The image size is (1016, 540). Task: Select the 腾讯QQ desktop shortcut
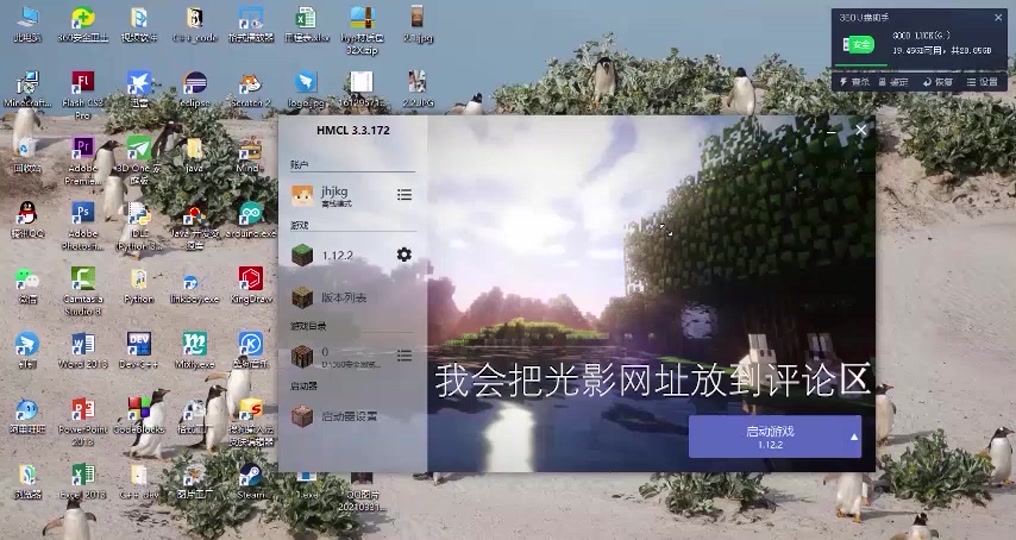pos(27,219)
